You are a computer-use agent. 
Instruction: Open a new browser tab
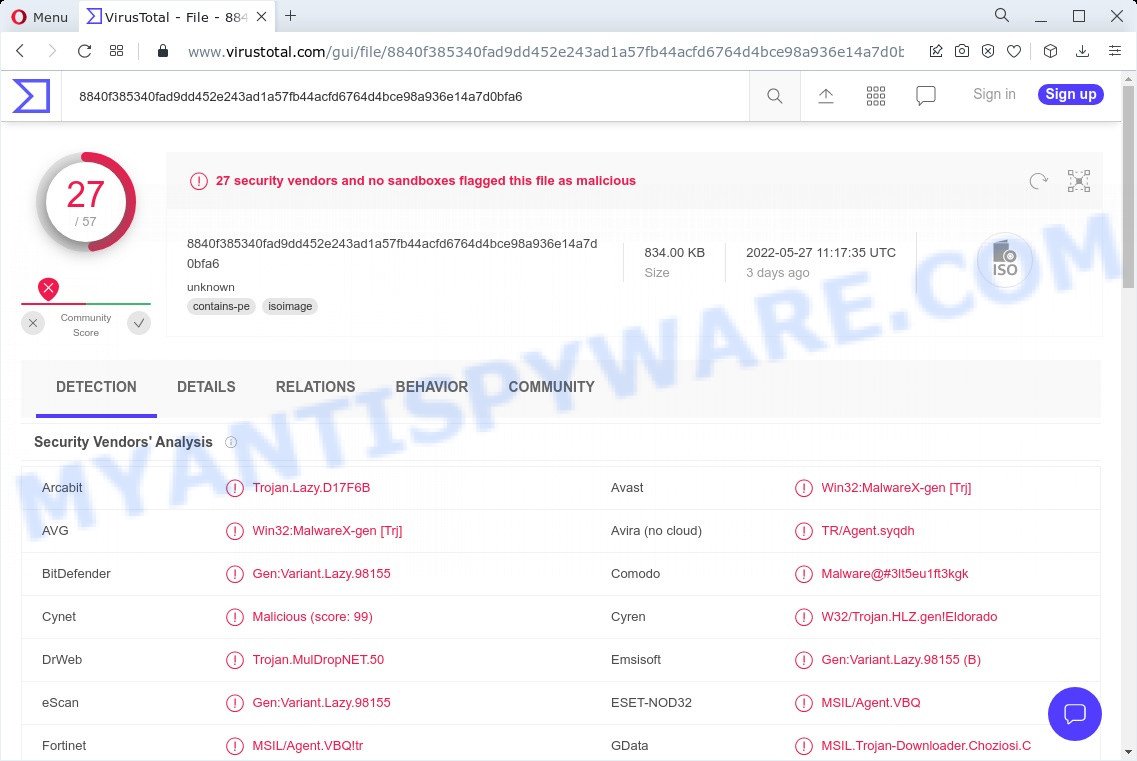click(x=290, y=16)
